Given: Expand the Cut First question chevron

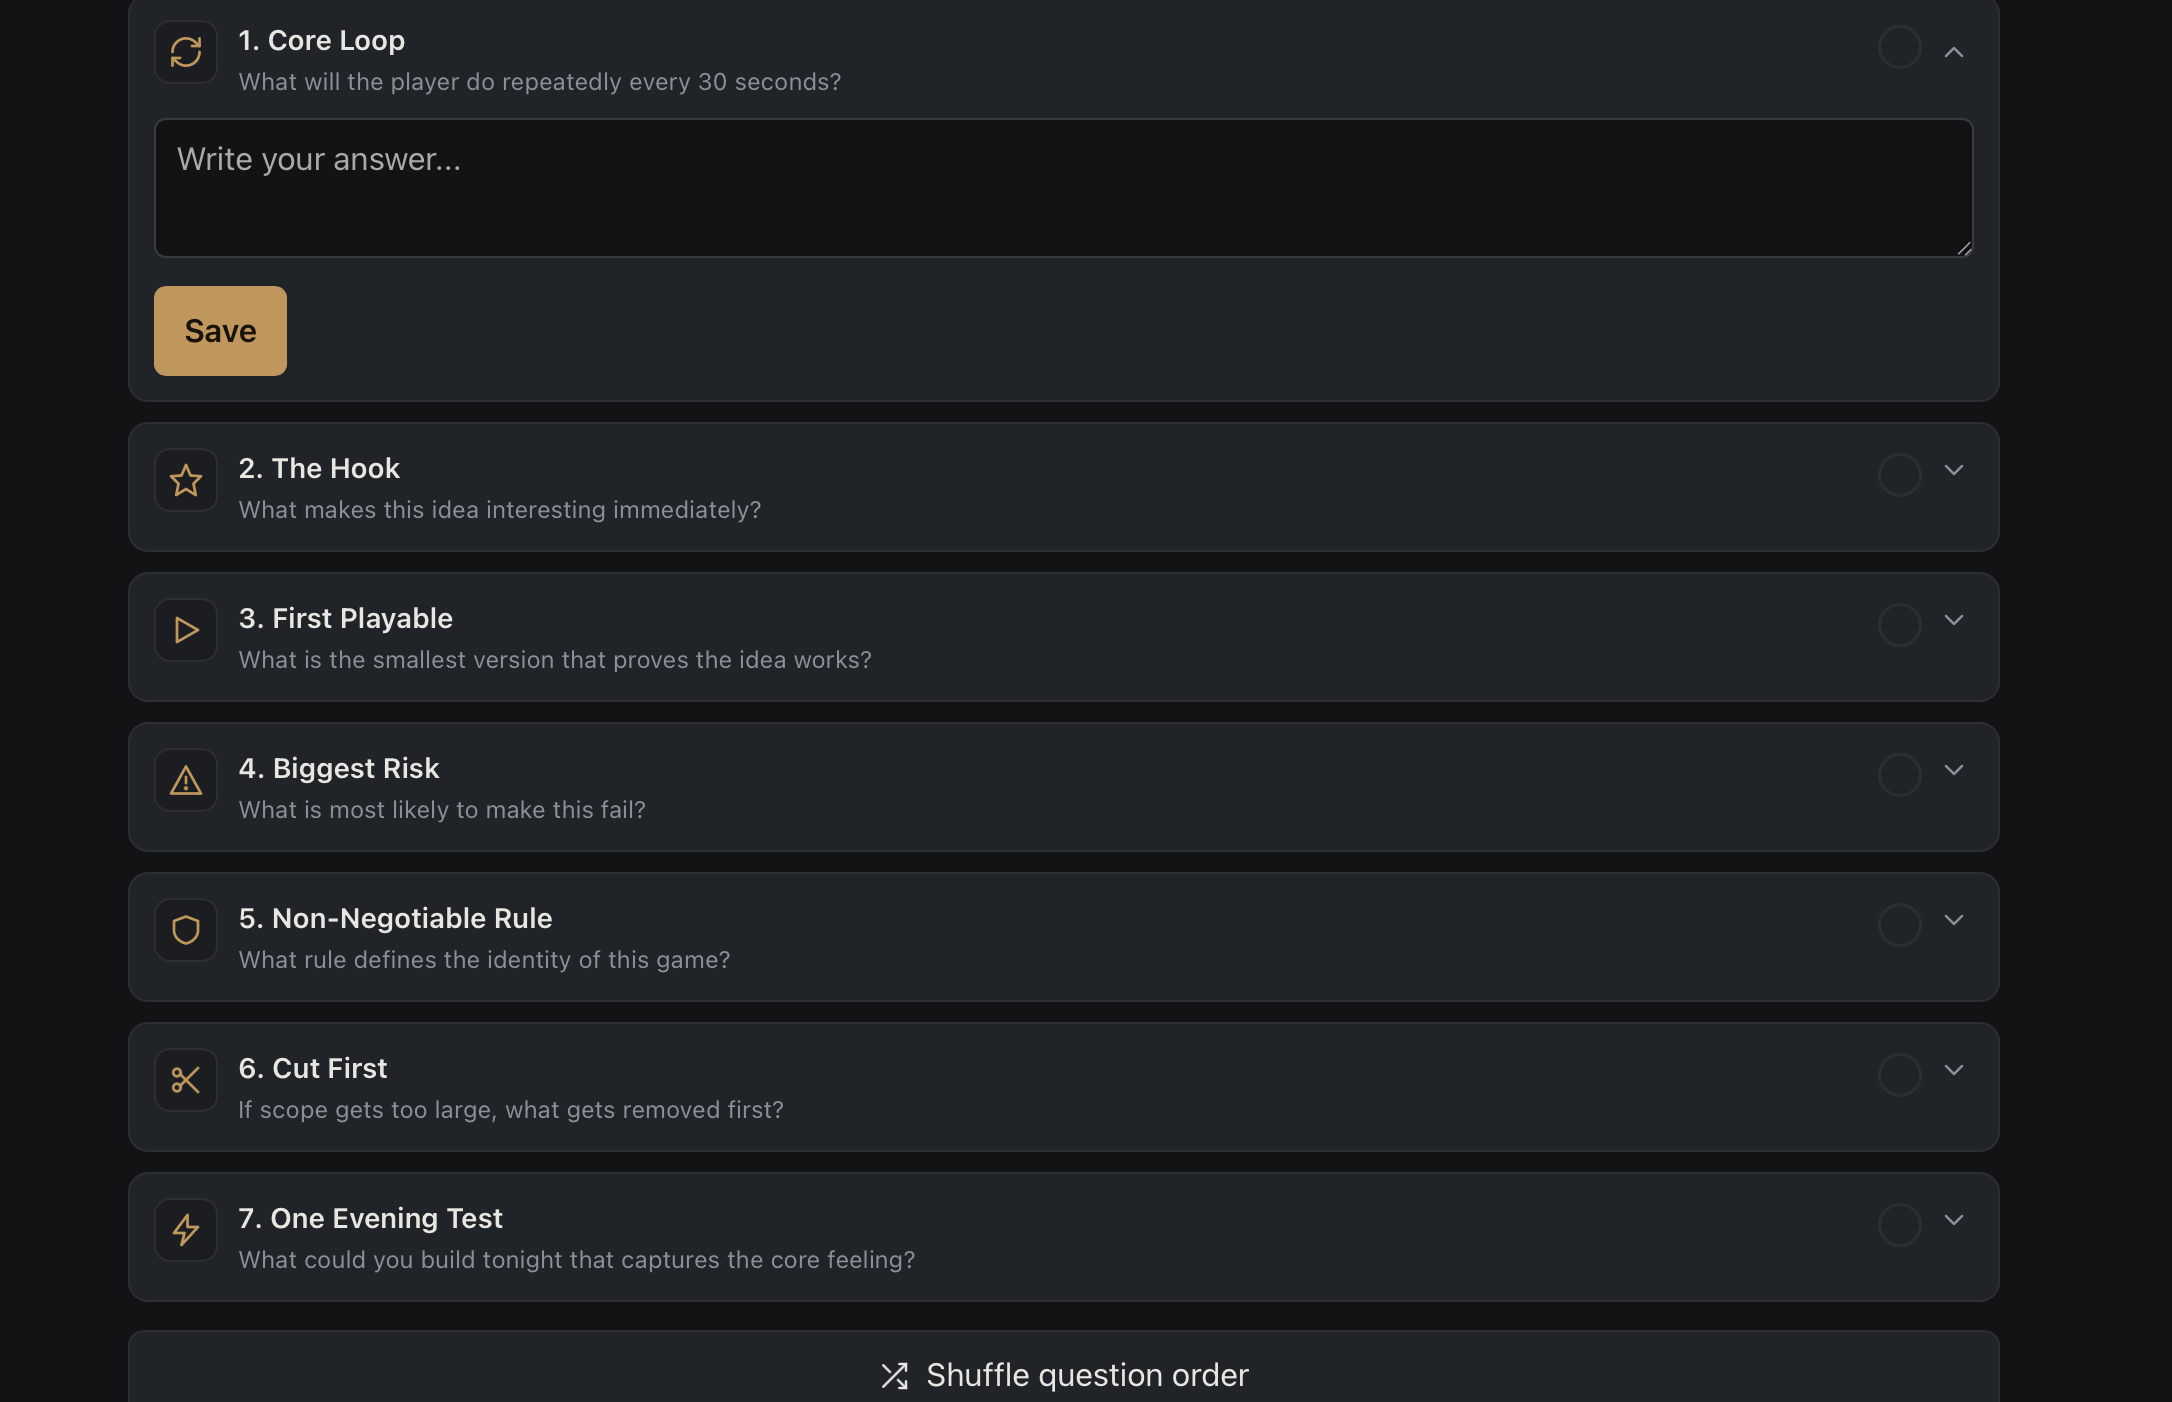Looking at the screenshot, I should [1954, 1070].
